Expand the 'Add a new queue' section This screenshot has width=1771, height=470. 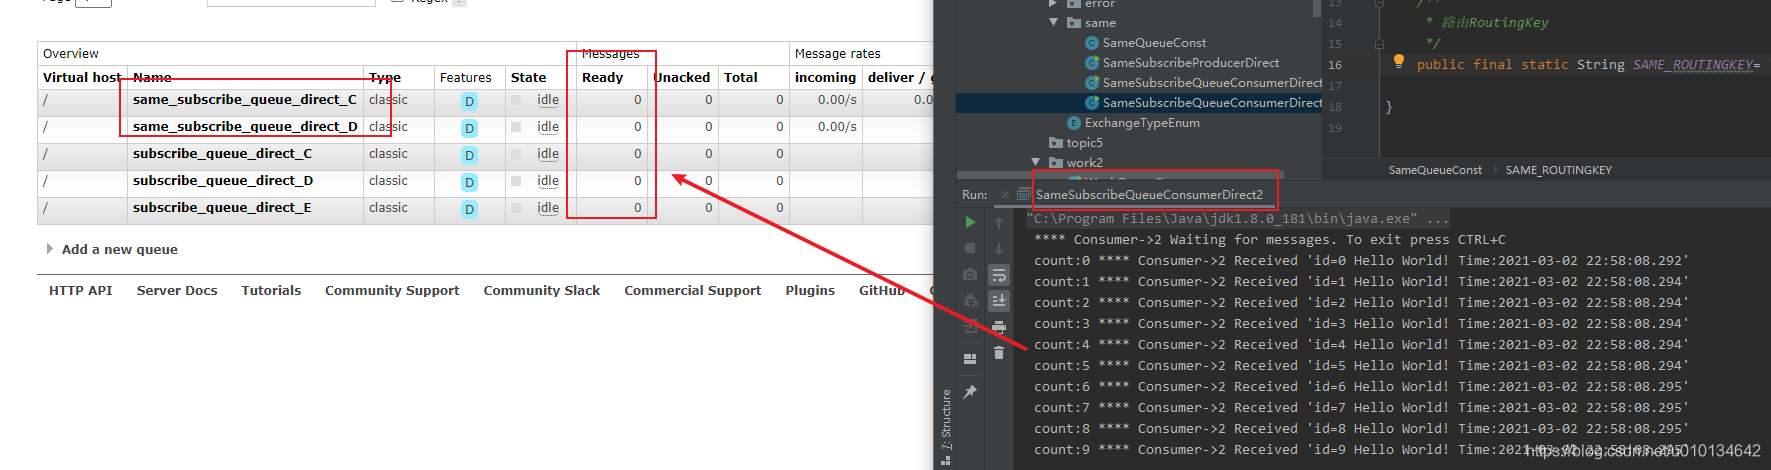50,249
